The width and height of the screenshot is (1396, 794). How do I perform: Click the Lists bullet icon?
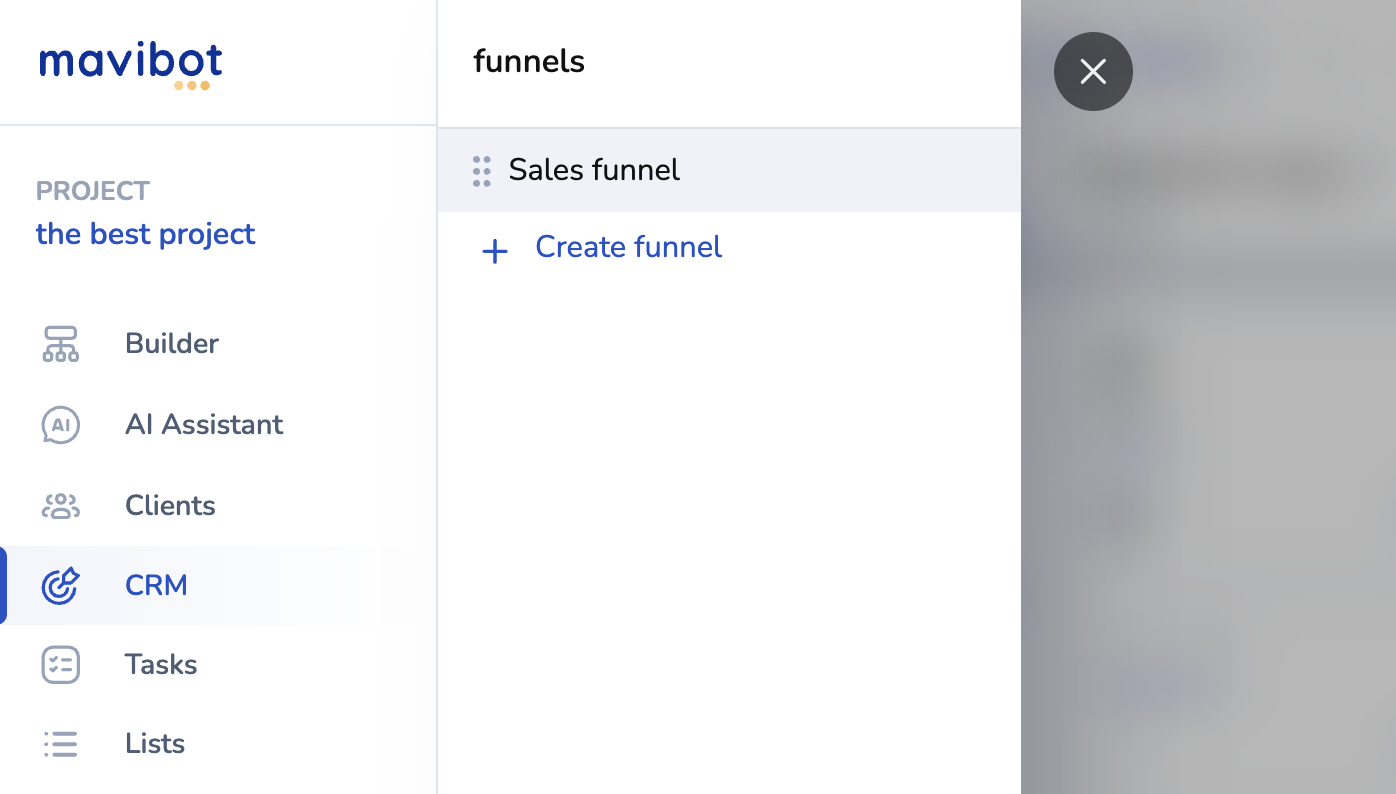coord(60,744)
